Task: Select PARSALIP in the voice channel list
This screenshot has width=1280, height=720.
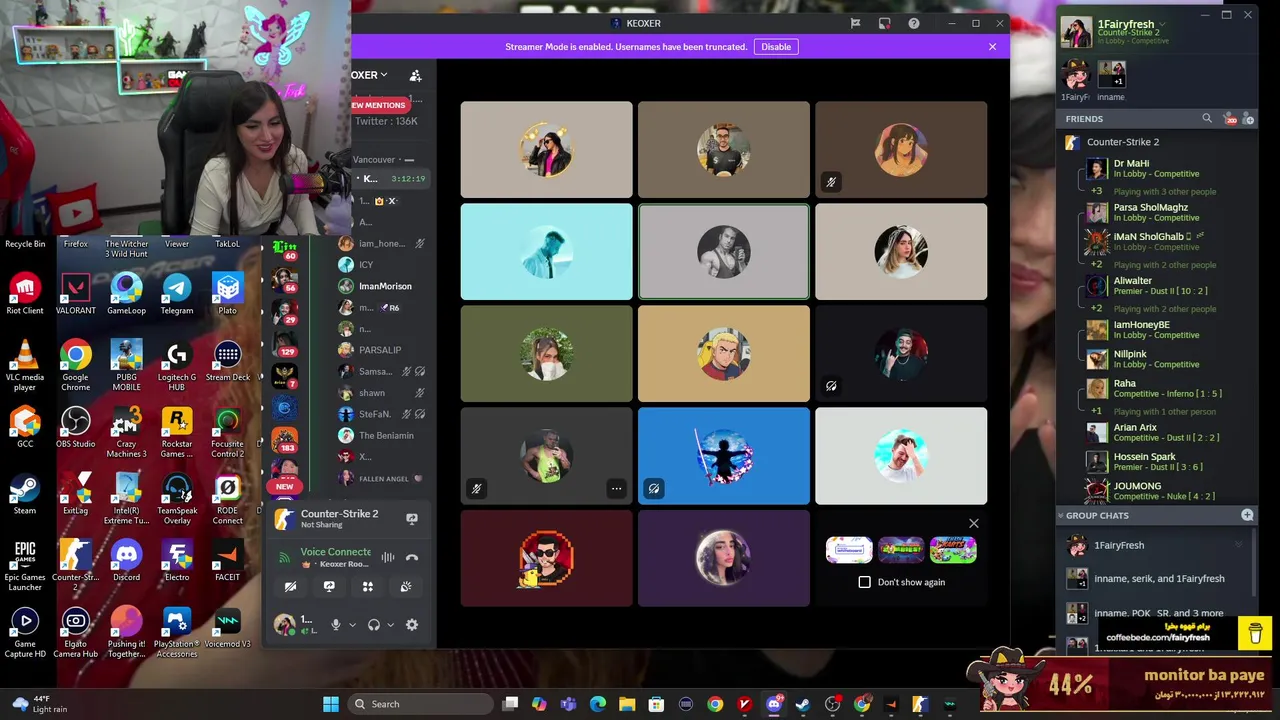Action: click(380, 350)
